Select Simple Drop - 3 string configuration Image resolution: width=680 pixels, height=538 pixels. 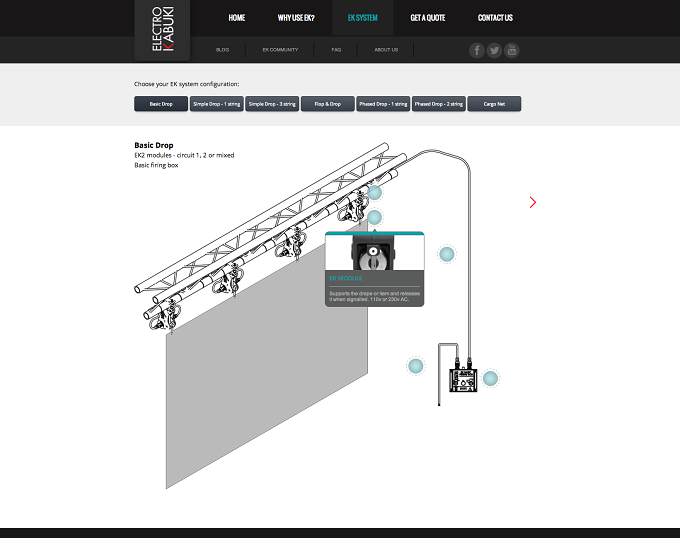(x=272, y=104)
